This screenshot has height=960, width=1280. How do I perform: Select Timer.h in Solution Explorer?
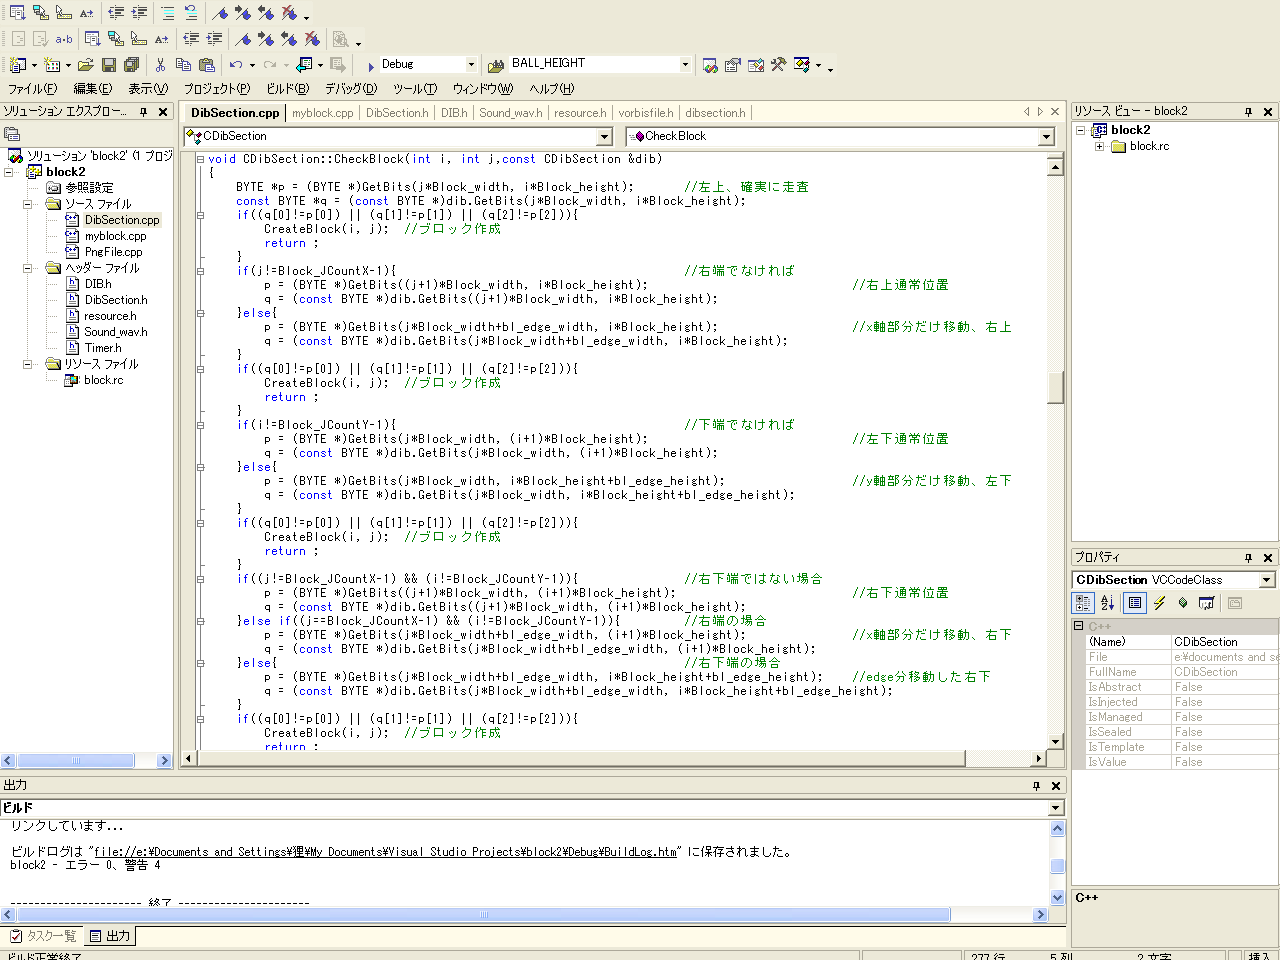pos(103,348)
